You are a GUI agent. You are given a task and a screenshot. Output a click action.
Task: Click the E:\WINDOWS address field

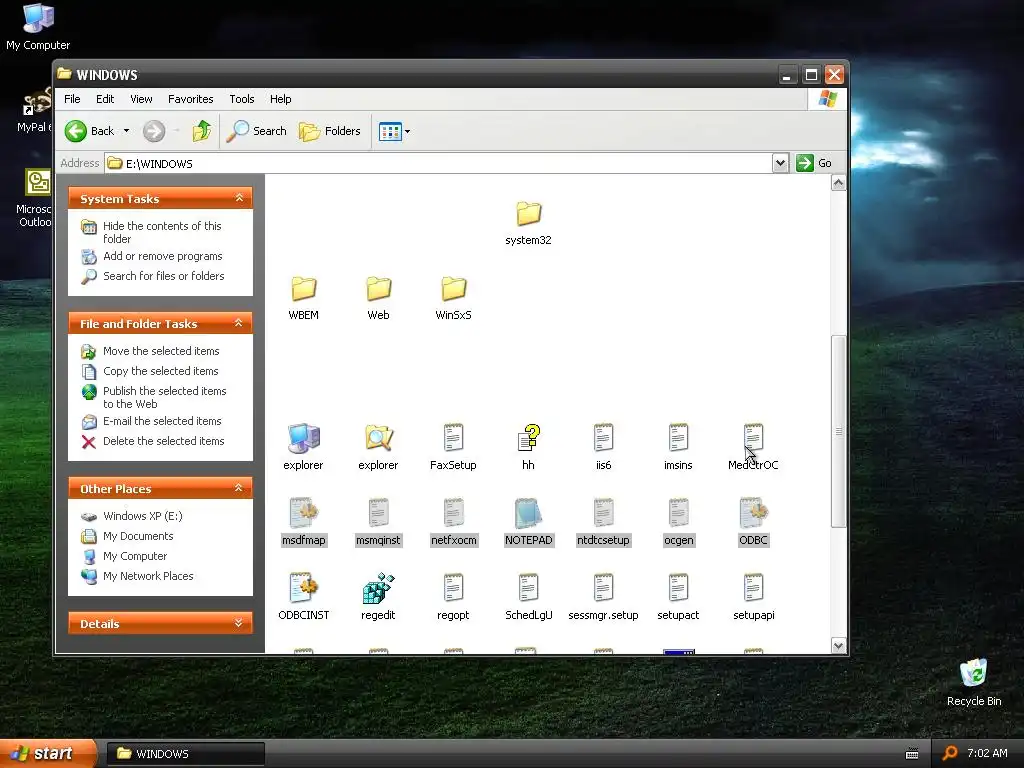coord(439,163)
